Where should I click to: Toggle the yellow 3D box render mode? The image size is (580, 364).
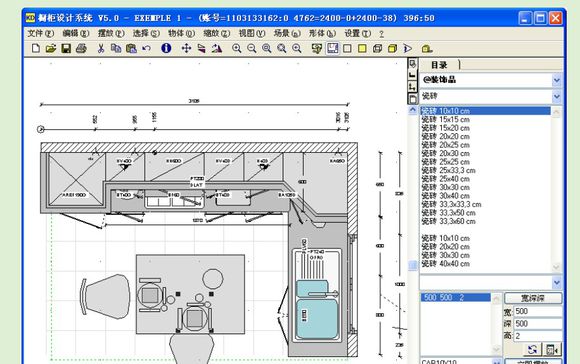pyautogui.click(x=392, y=48)
